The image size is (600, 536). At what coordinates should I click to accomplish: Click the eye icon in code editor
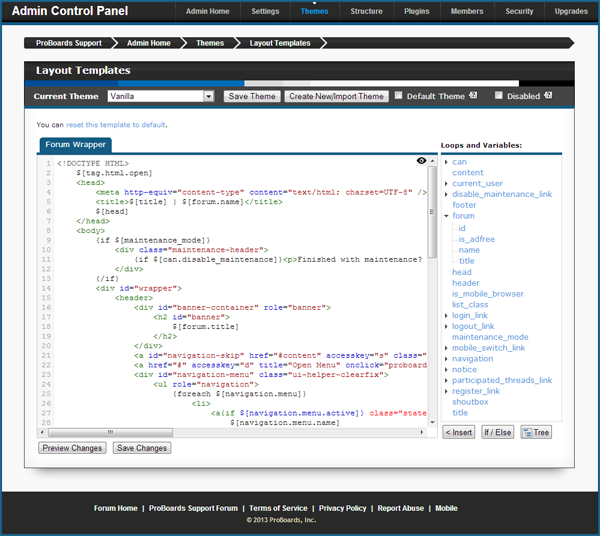[421, 161]
